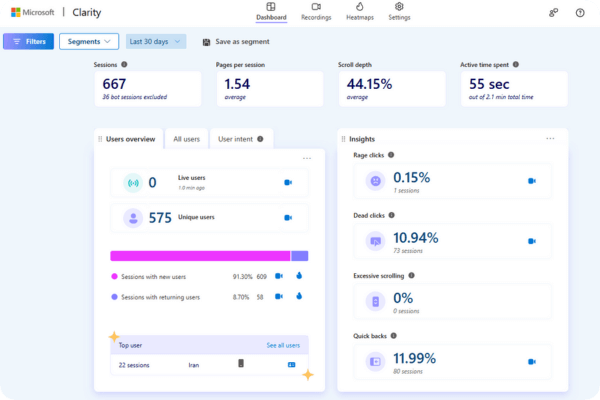The image size is (600, 400).
Task: View recordings for Dead clicks
Action: coord(532,241)
